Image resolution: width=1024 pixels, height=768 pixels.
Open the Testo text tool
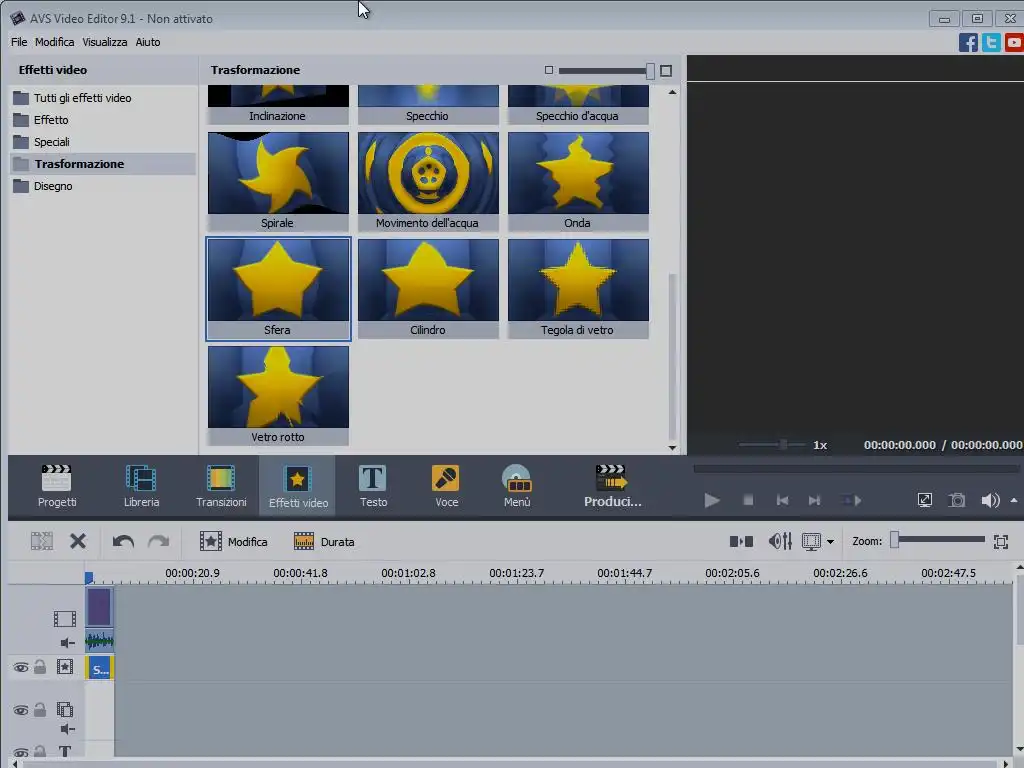click(373, 486)
